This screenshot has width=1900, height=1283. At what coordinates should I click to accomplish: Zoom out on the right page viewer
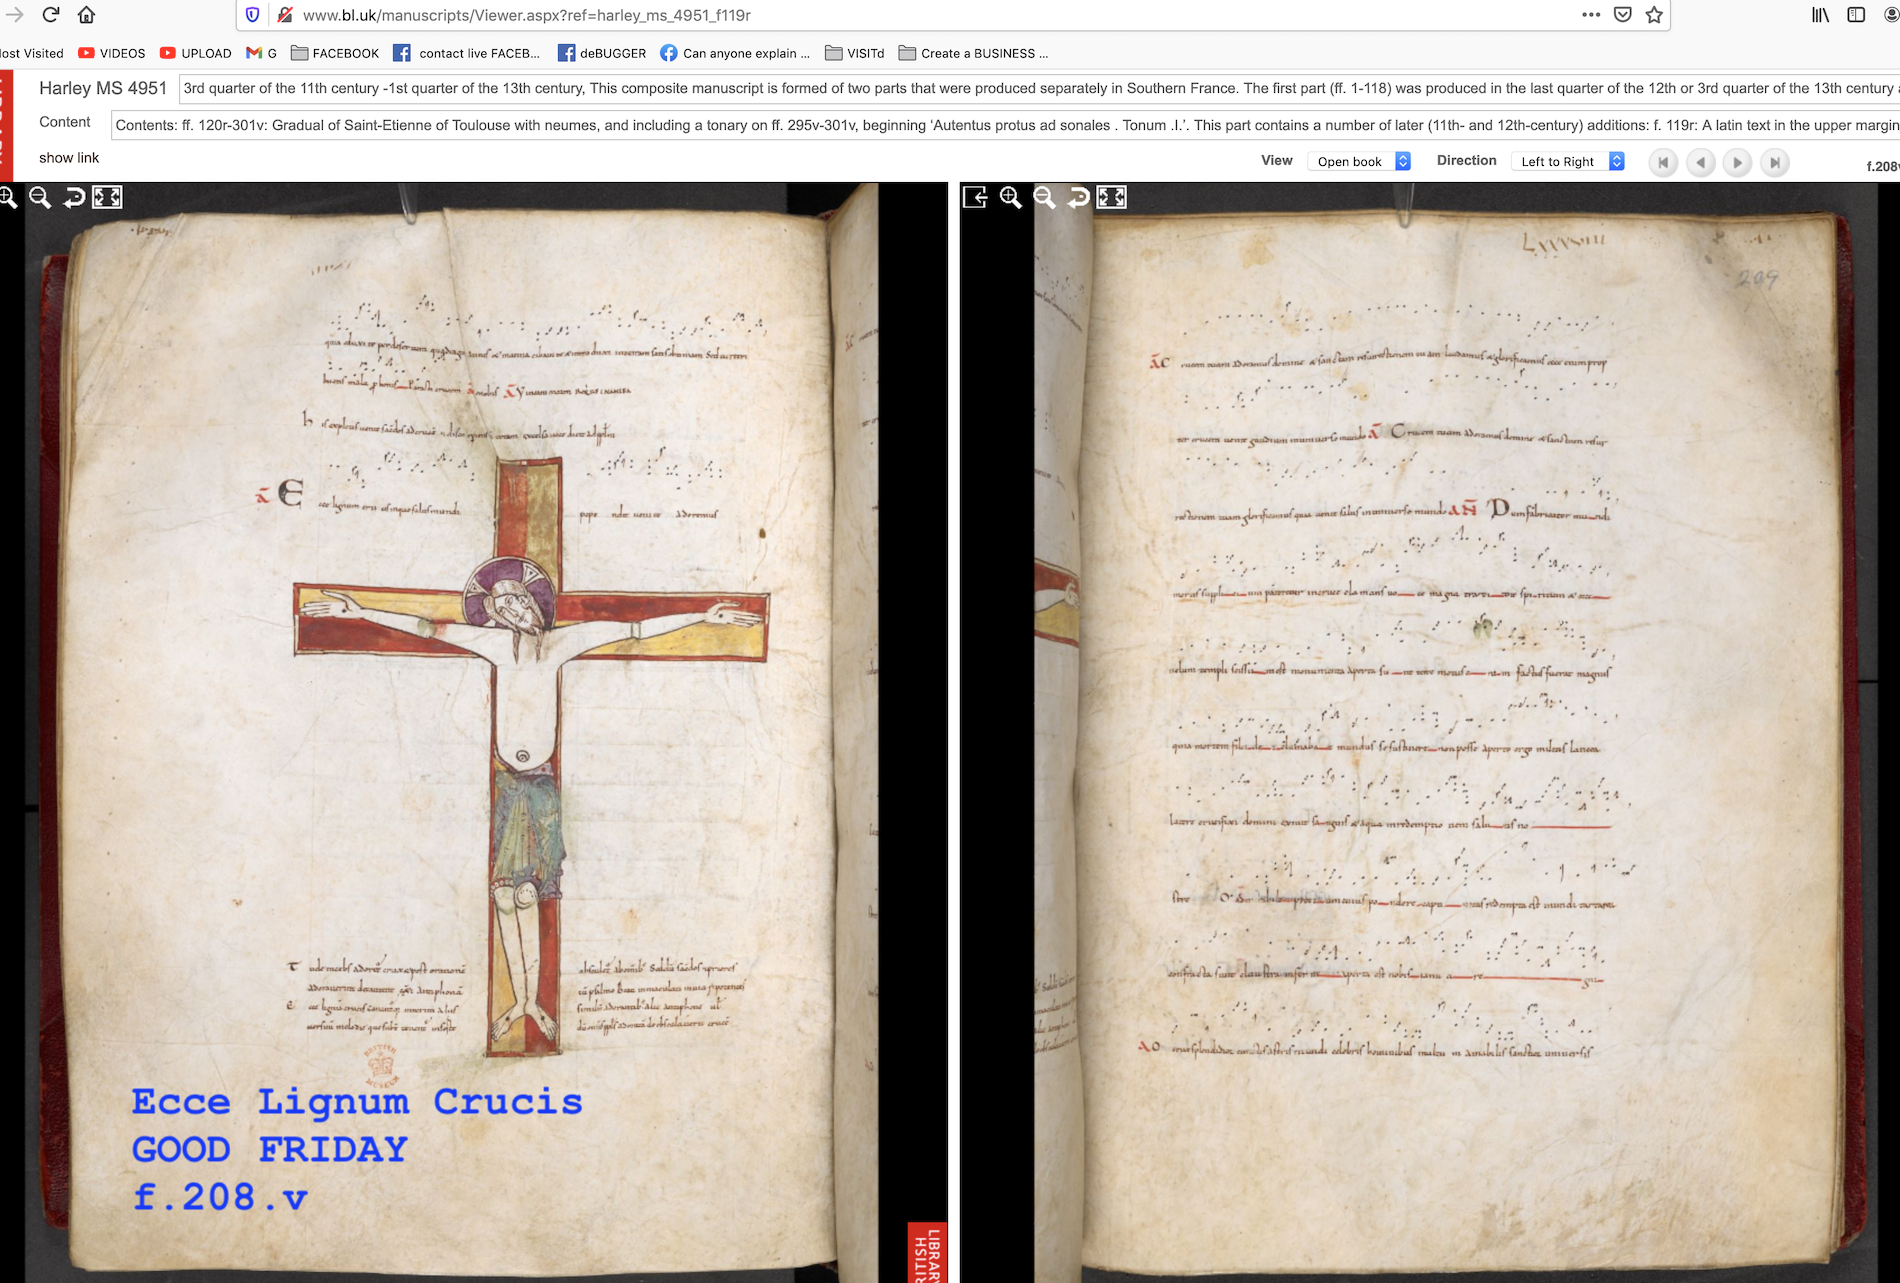tap(1045, 198)
